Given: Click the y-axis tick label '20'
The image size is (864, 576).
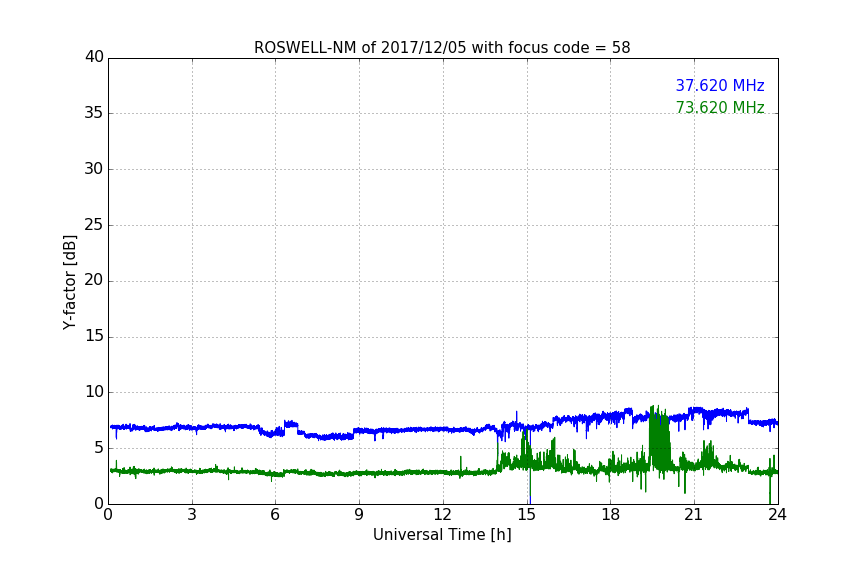Looking at the screenshot, I should 94,280.
